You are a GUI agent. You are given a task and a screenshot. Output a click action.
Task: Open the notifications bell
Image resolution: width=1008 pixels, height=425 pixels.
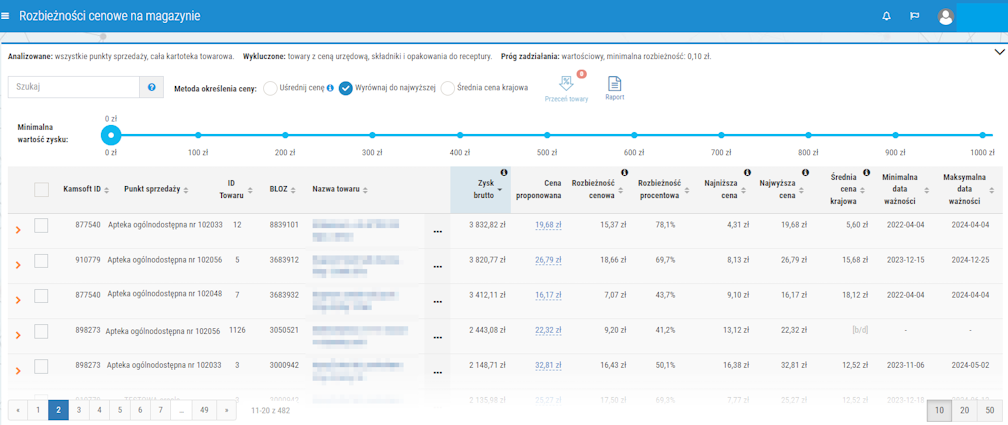point(885,16)
